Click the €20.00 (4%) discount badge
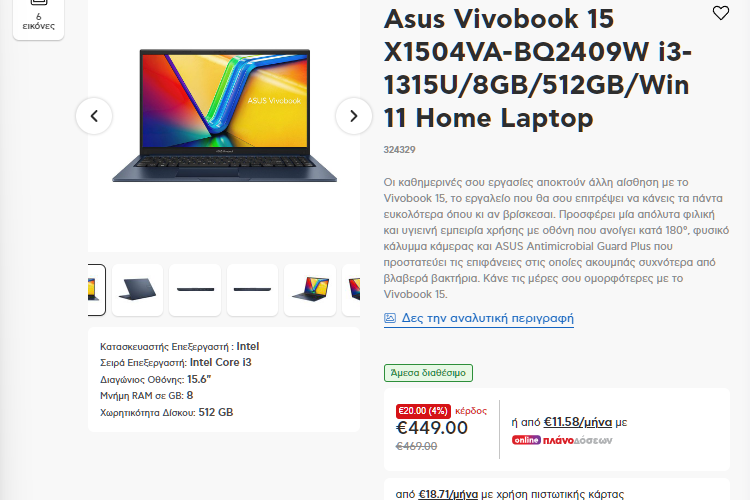Screen dimensions: 750x500 point(423,411)
